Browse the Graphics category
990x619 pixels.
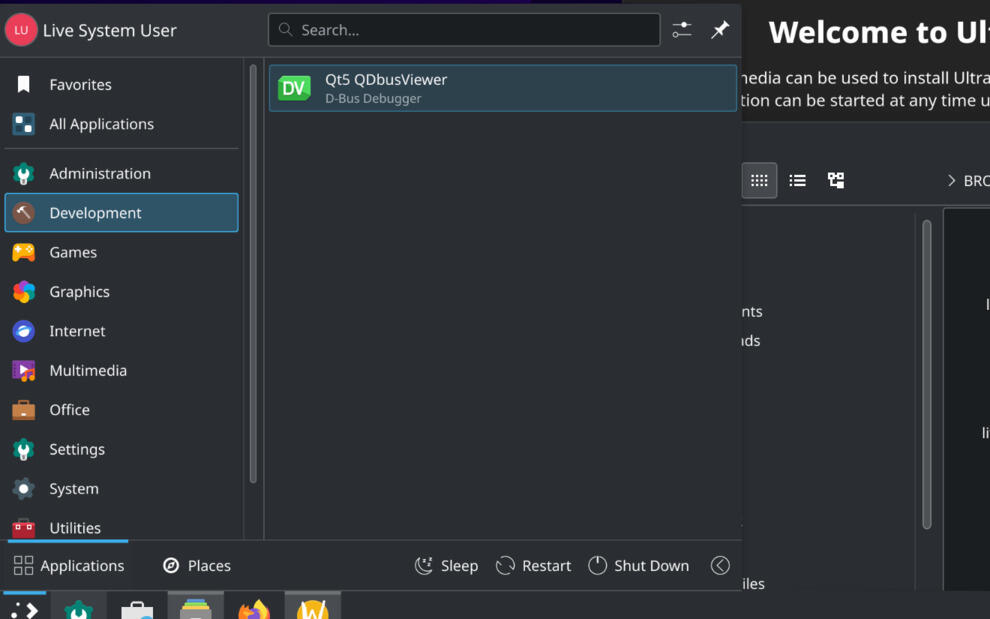click(x=121, y=292)
